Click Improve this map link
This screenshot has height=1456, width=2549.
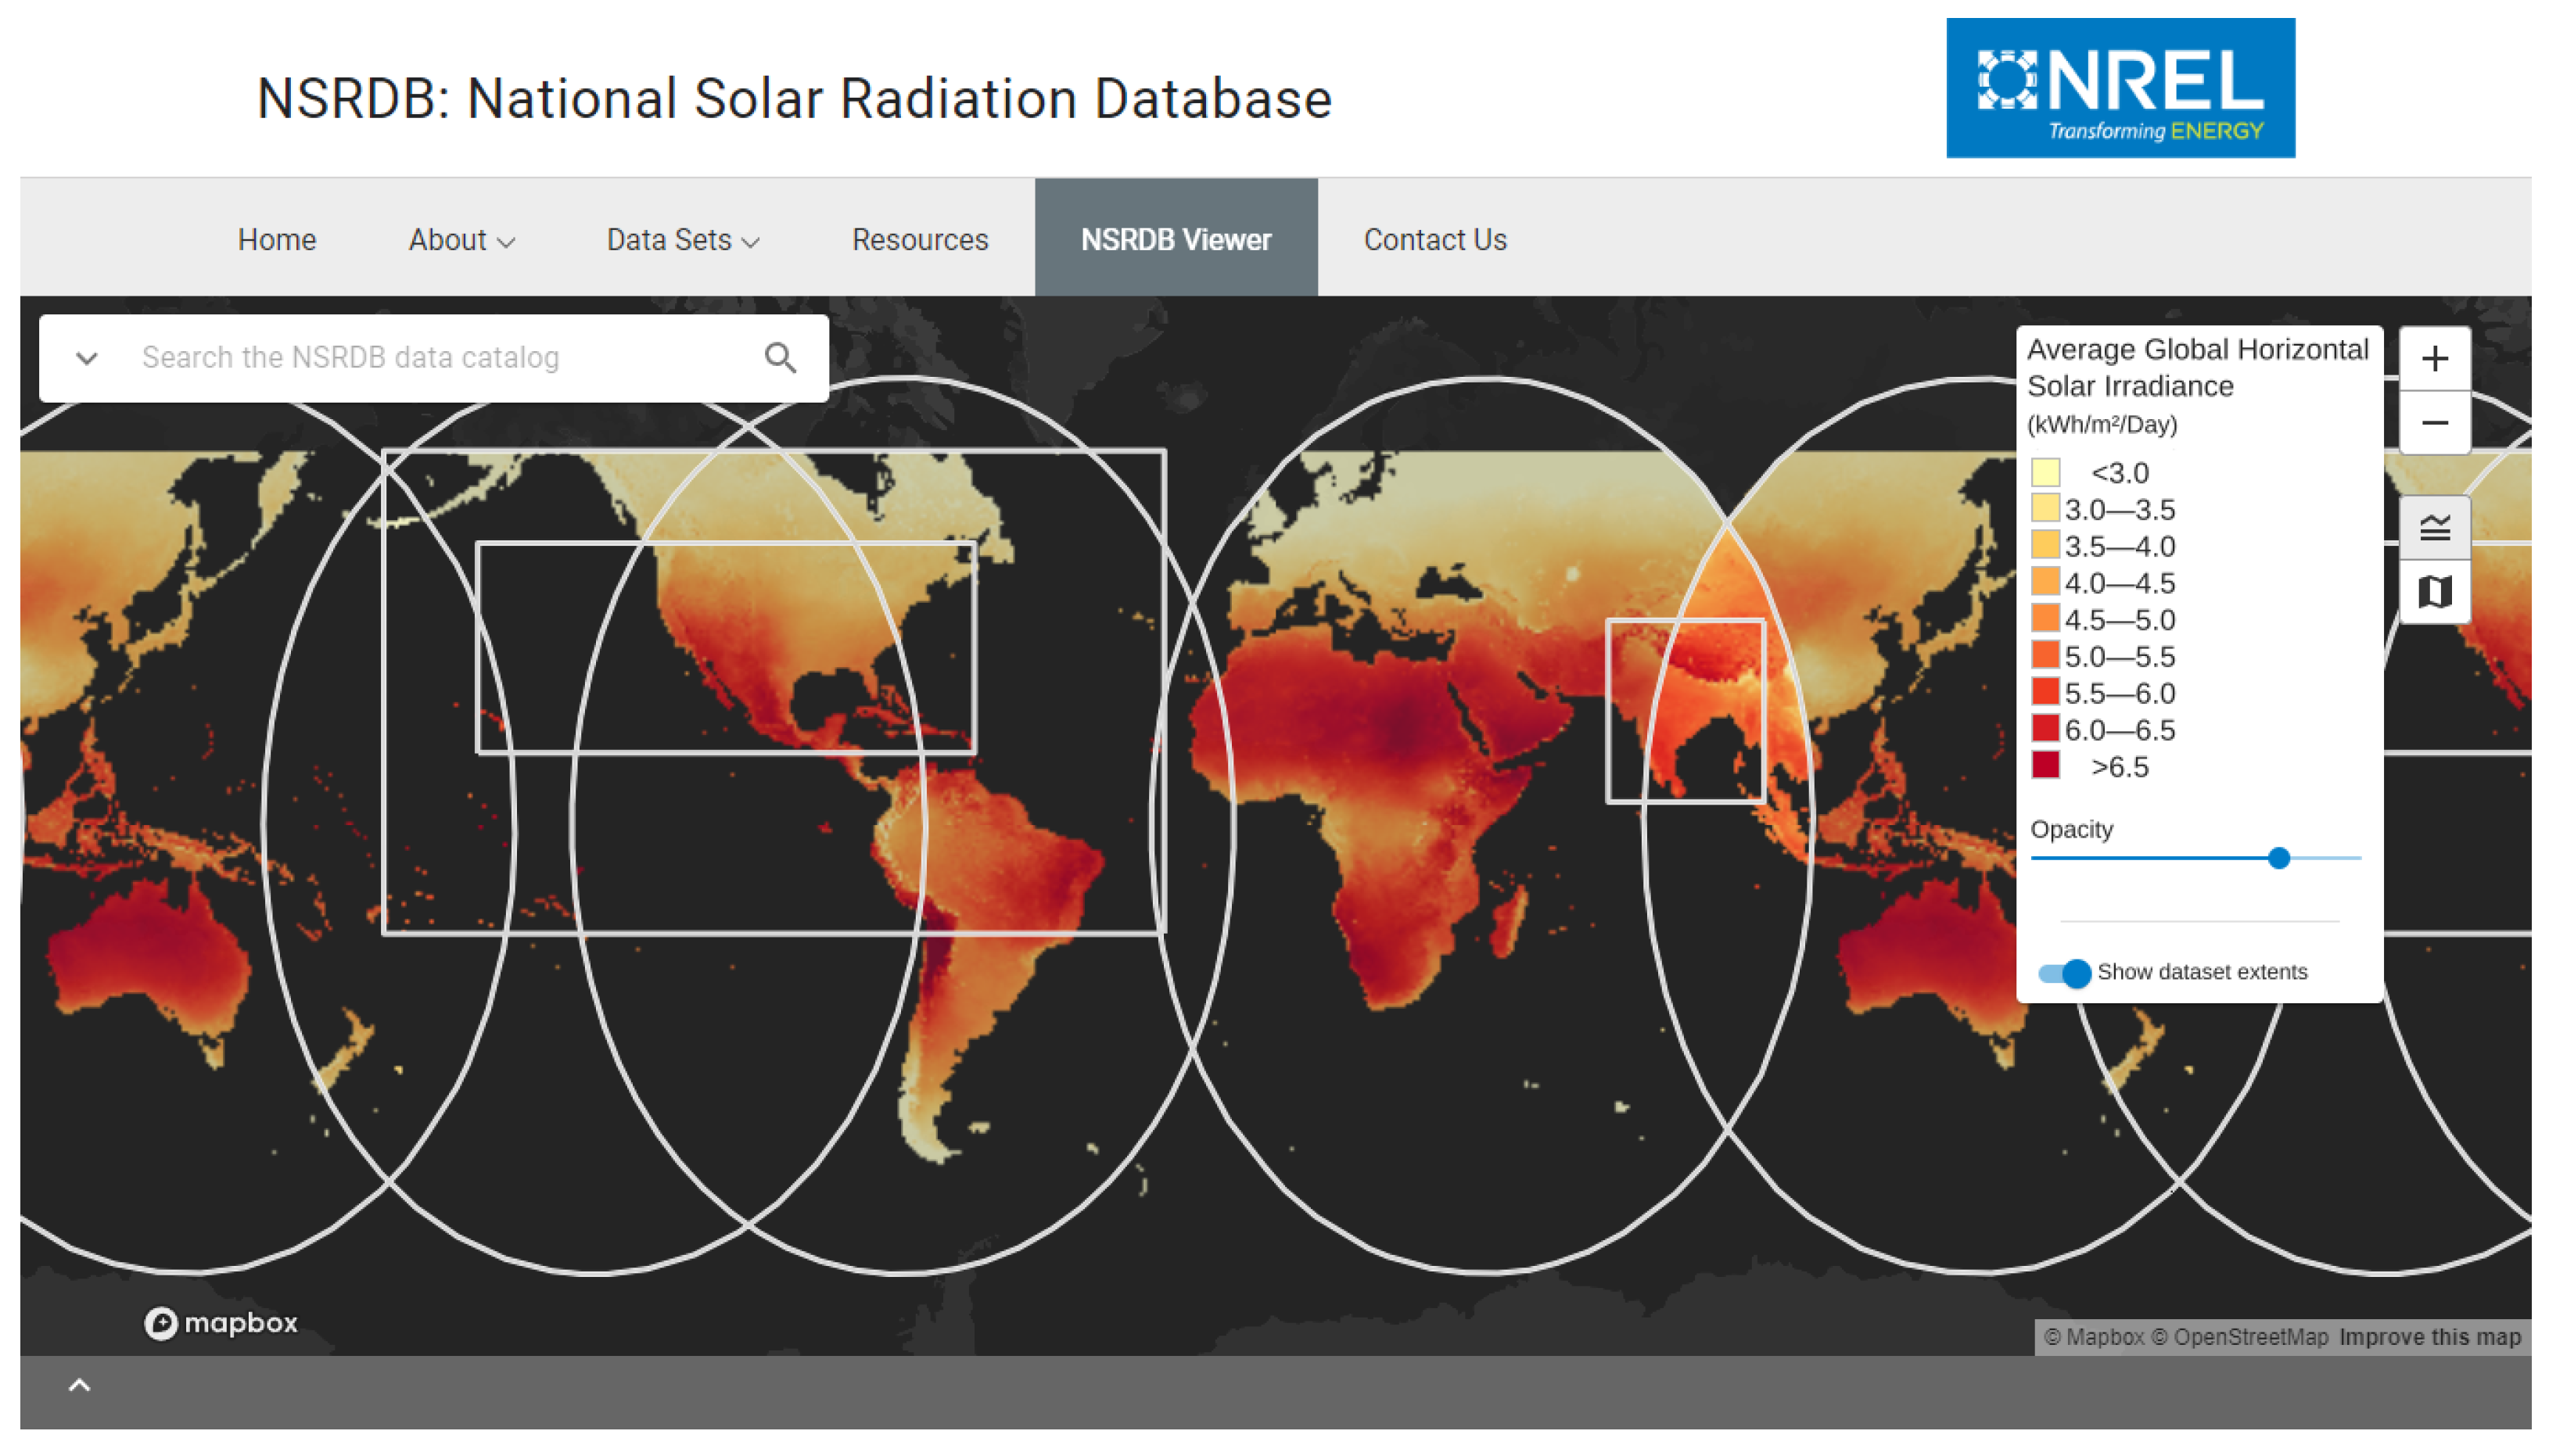(2428, 1337)
